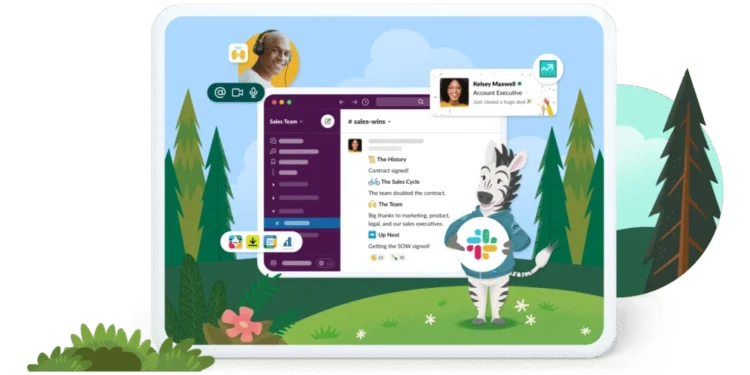750x375 pixels.
Task: Go back with the left arrow
Action: 342,102
